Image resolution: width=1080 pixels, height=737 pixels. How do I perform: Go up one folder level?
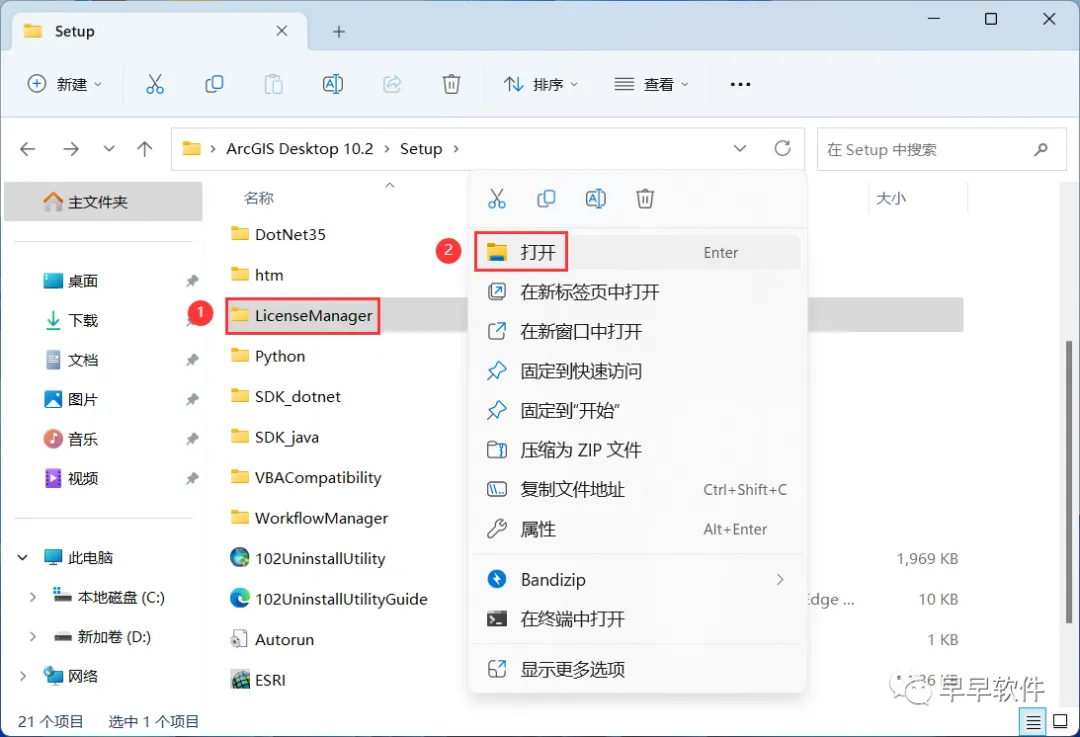145,149
